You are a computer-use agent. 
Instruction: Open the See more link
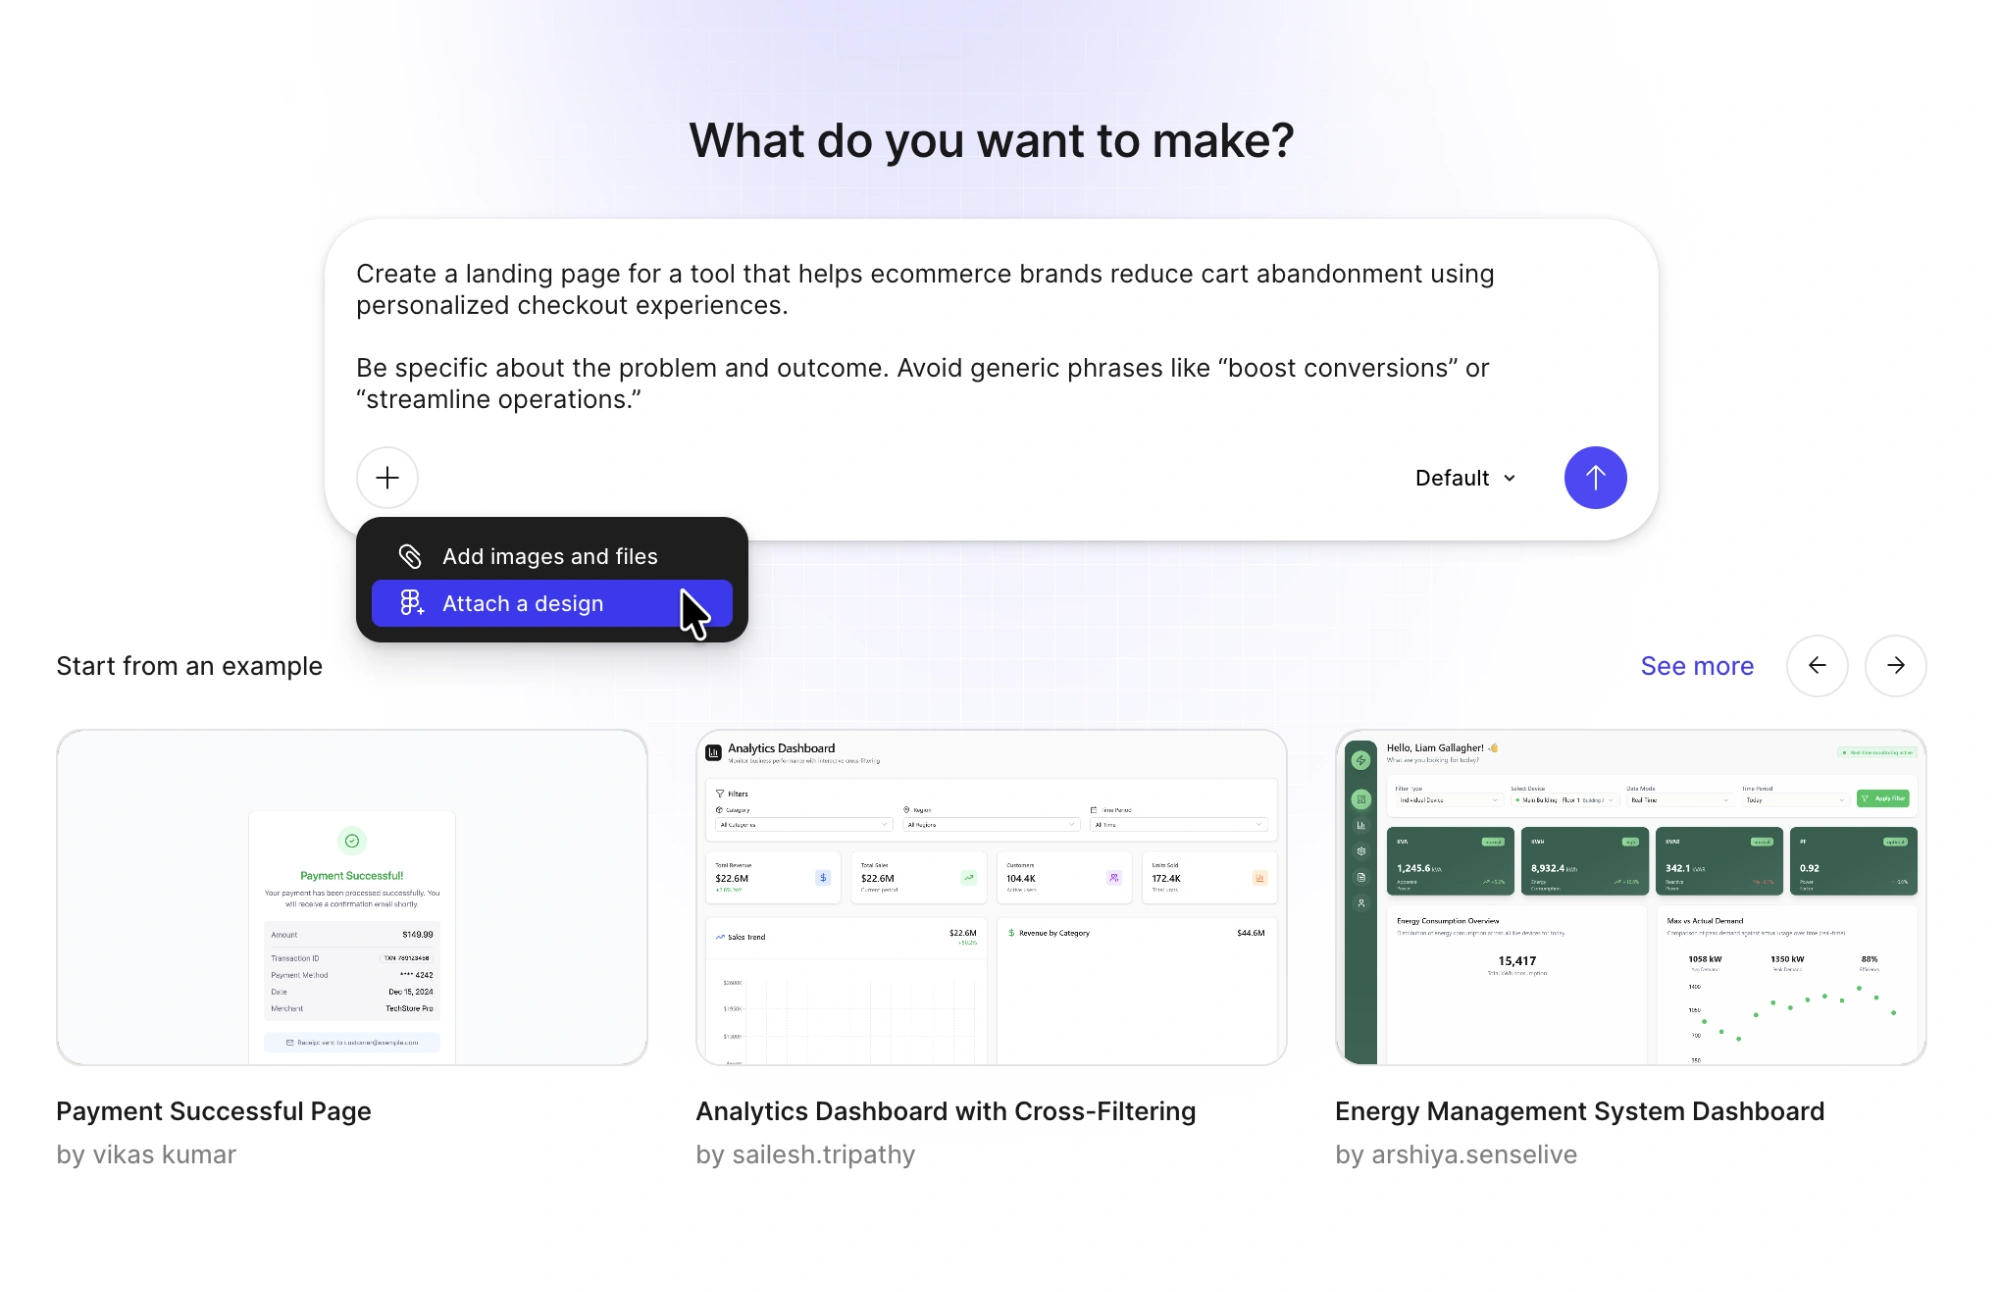pos(1697,666)
